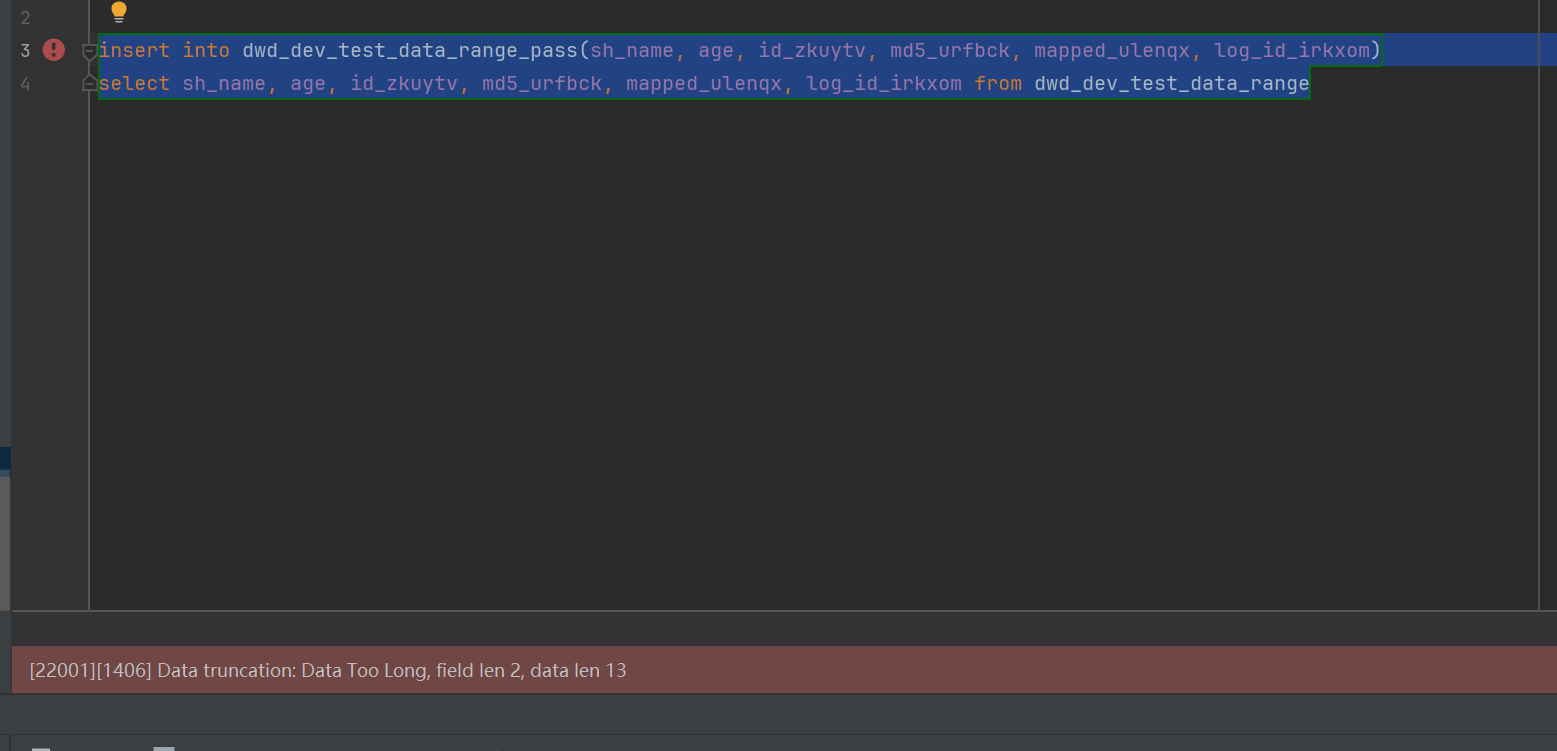Click "log_id_irkxom" in the select line
Screen dimensions: 1557x751
coord(884,83)
